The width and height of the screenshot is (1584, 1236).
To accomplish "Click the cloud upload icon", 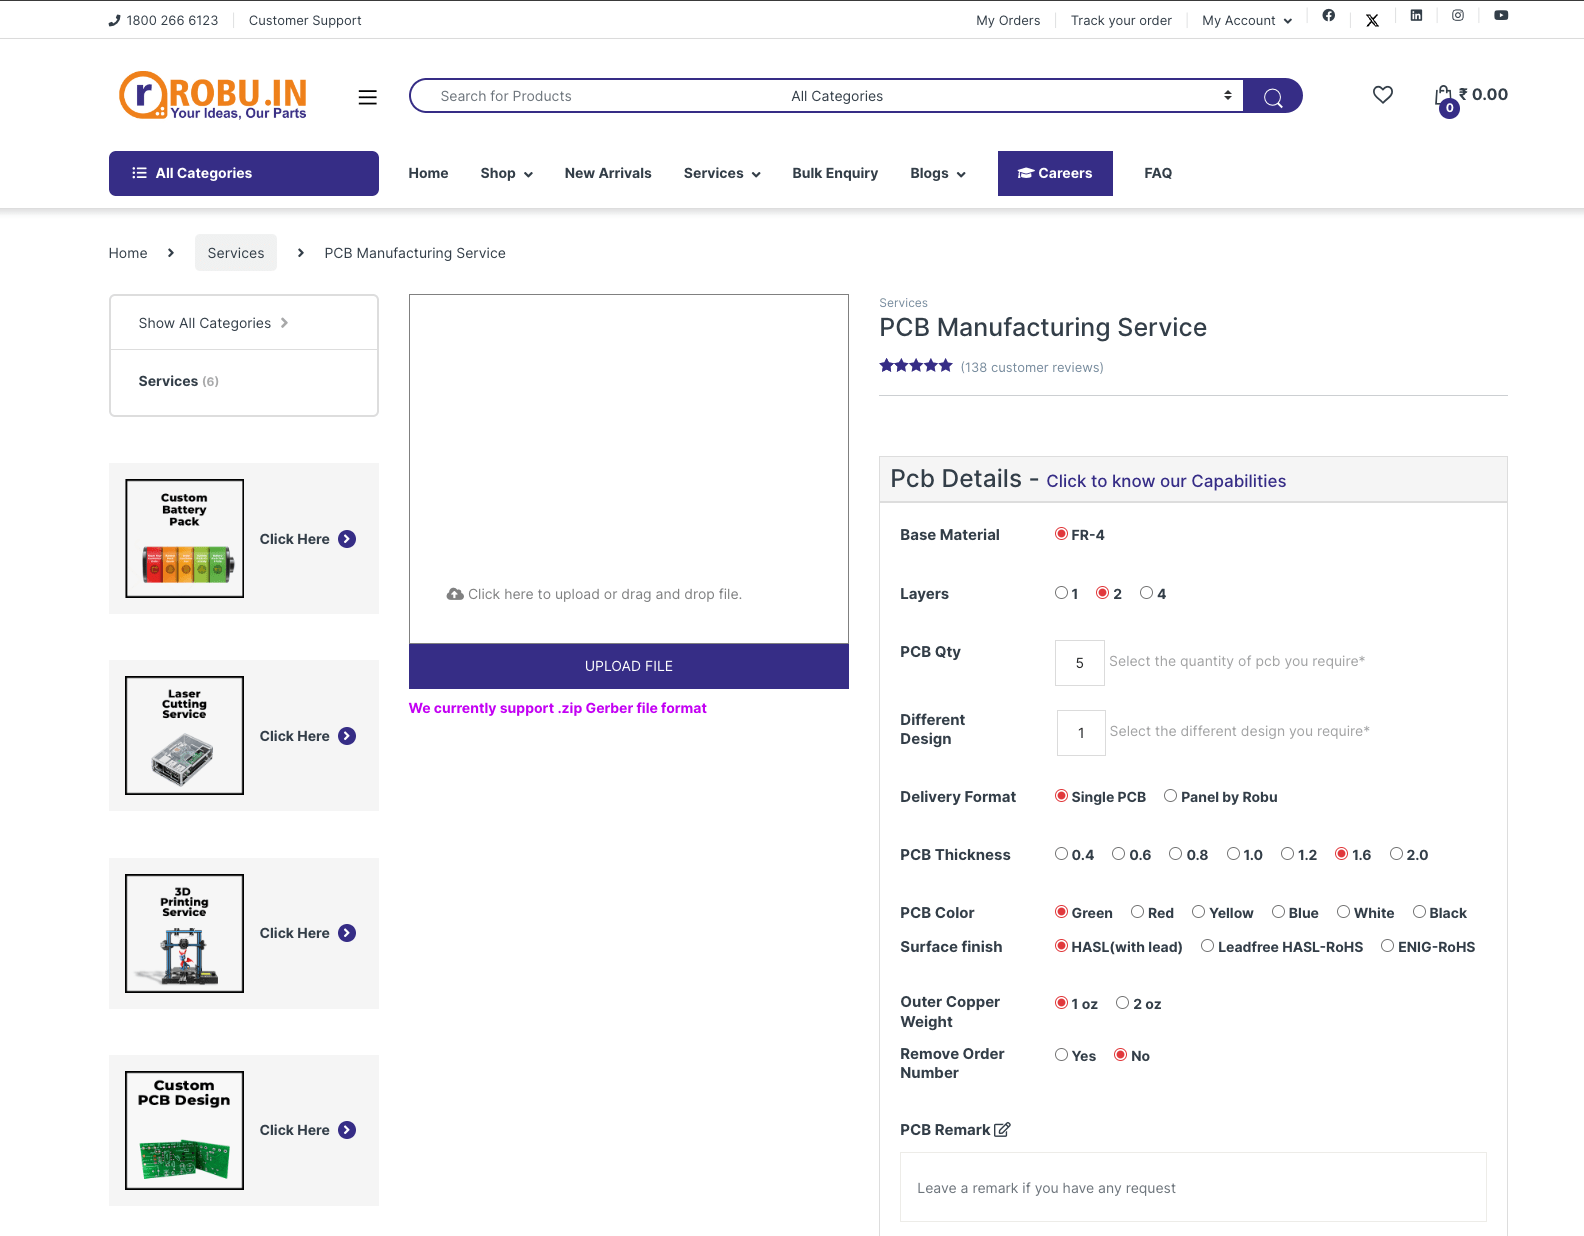I will [x=455, y=594].
